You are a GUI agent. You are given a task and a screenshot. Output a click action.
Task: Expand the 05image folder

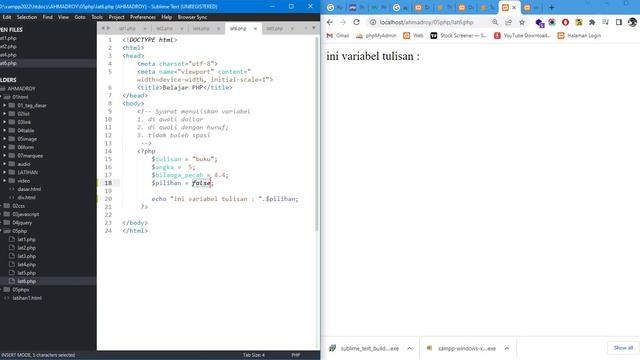tap(4, 139)
